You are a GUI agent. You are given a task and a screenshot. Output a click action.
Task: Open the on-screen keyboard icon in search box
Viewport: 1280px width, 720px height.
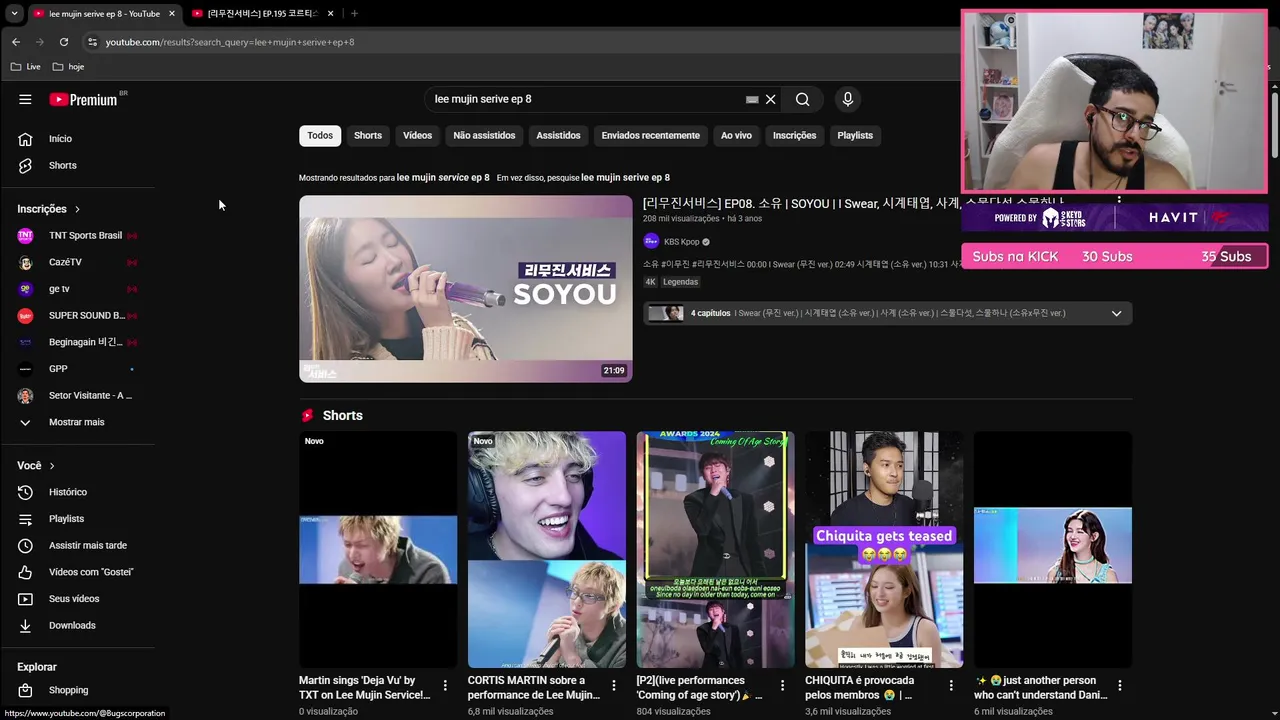[752, 99]
